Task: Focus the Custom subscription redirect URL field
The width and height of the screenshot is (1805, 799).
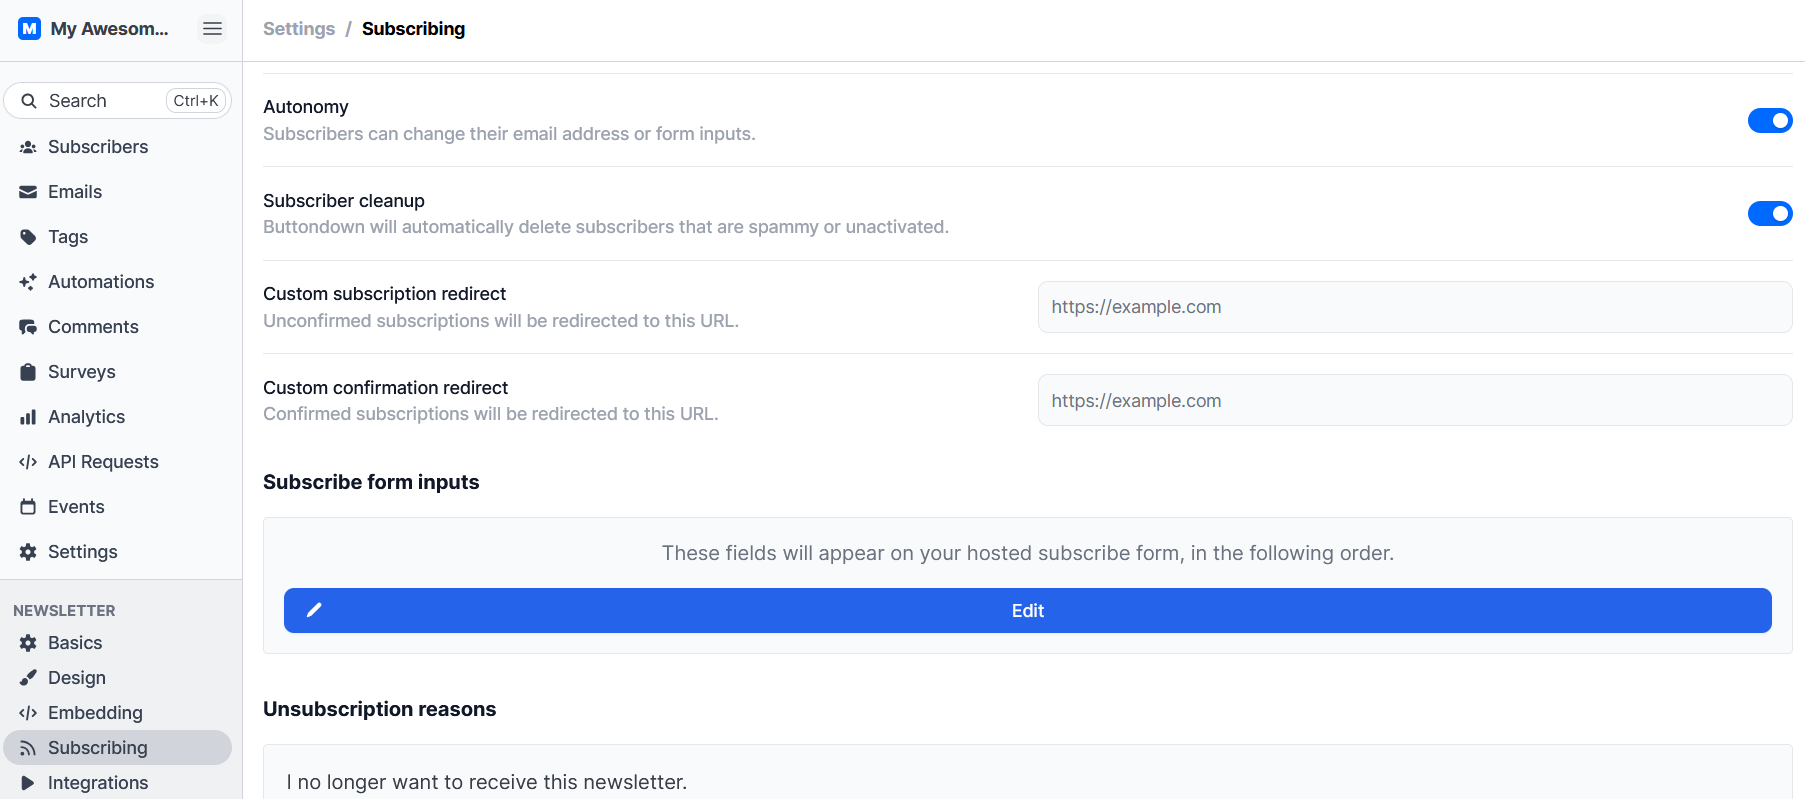Action: [1414, 307]
